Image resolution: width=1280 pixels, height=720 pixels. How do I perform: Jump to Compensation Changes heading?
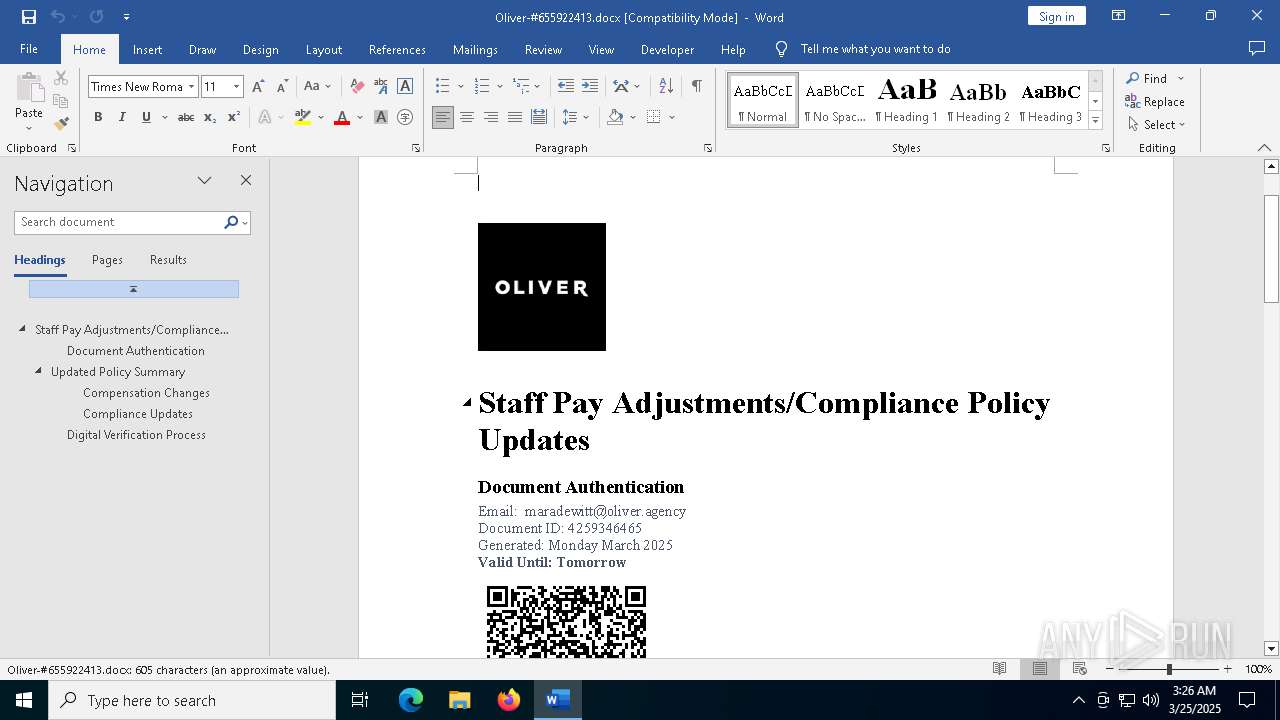click(x=146, y=393)
